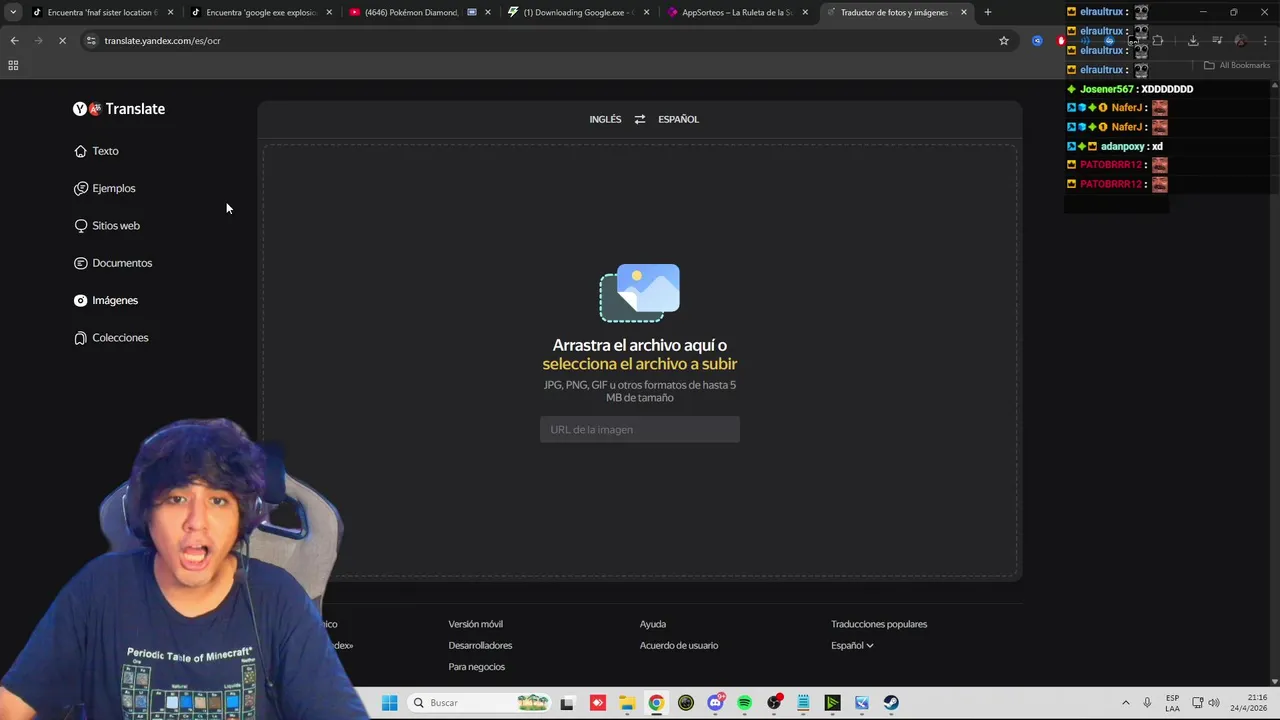This screenshot has height=720, width=1280.
Task: Go back to the previous page
Action: (14, 41)
